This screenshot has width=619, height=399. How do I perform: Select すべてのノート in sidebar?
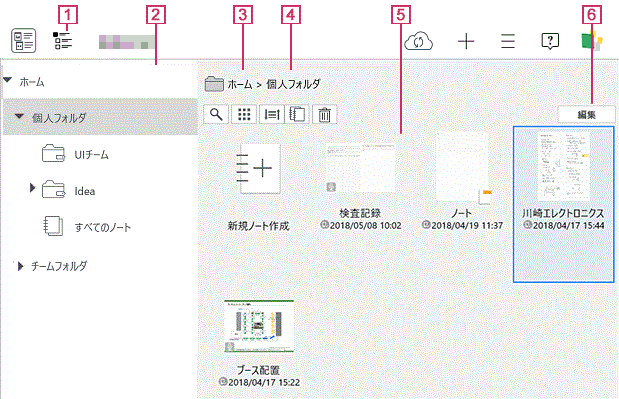103,227
